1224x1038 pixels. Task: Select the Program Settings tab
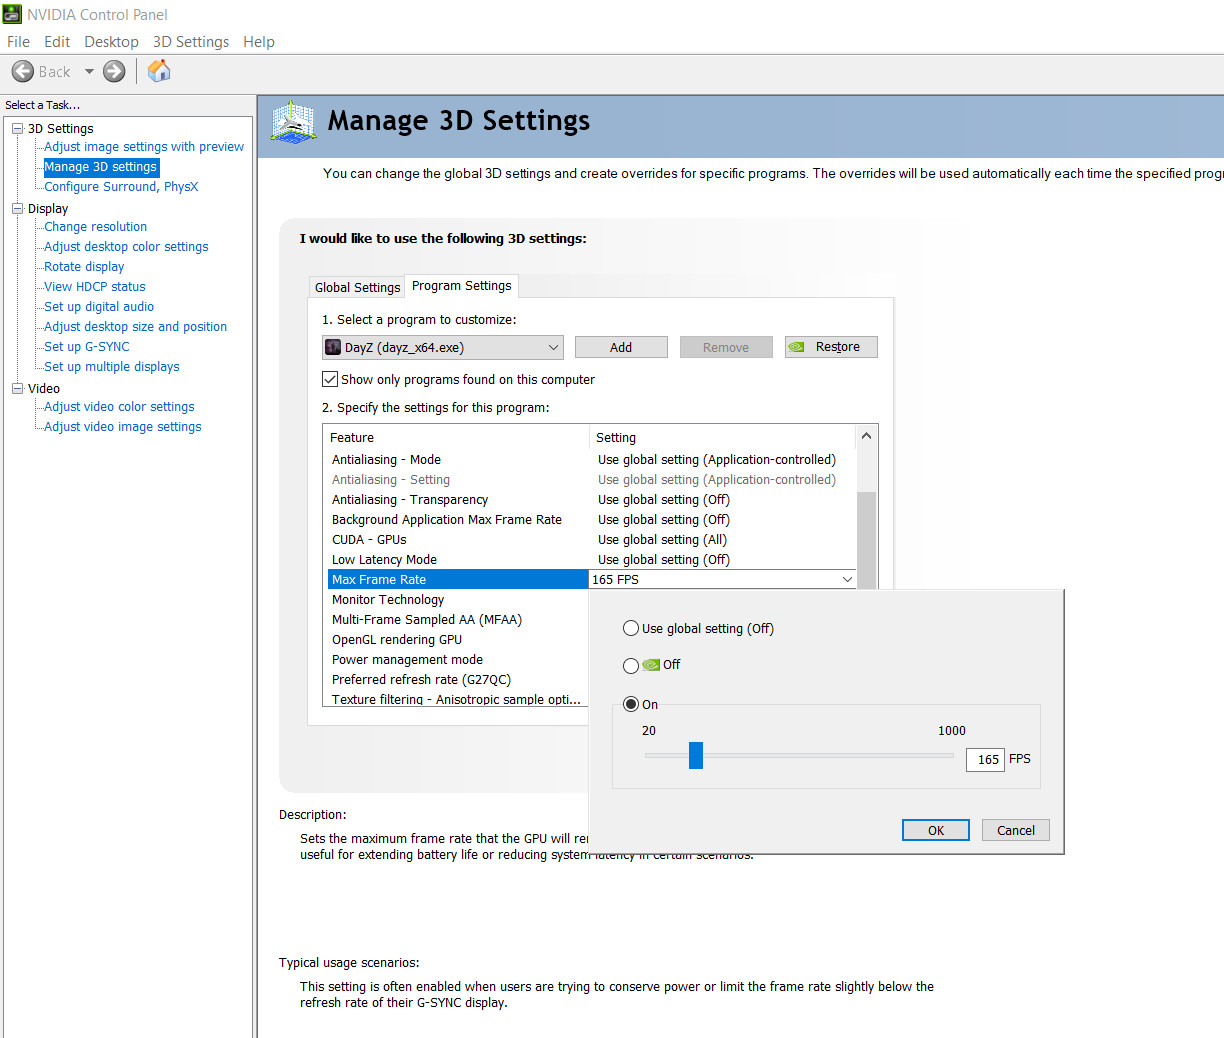[x=461, y=285]
